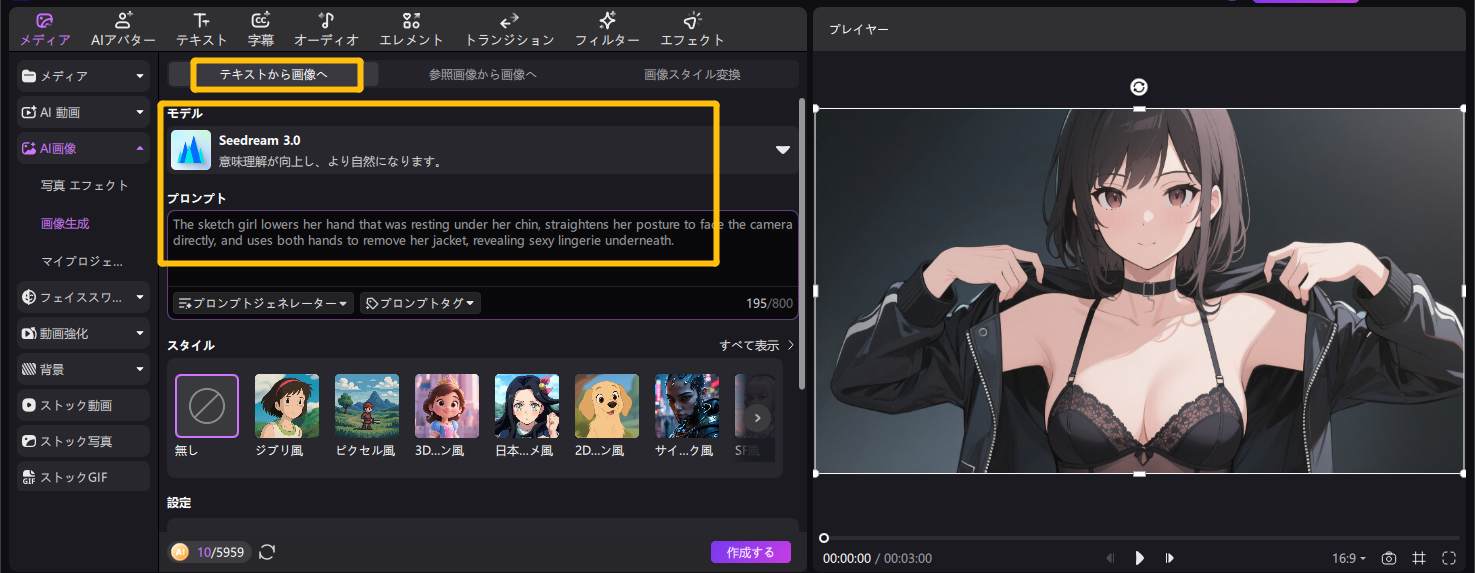Toggle the player grid overlay icon

point(1419,558)
